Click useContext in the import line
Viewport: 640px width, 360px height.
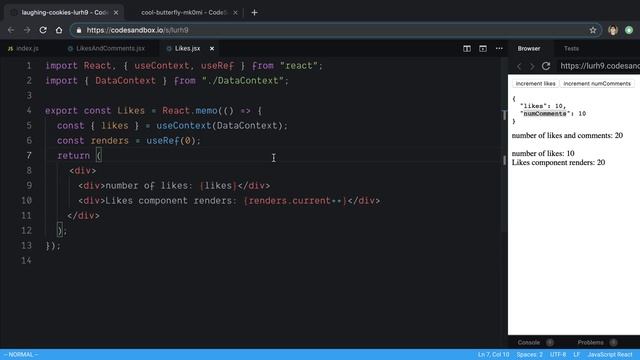[x=162, y=66]
